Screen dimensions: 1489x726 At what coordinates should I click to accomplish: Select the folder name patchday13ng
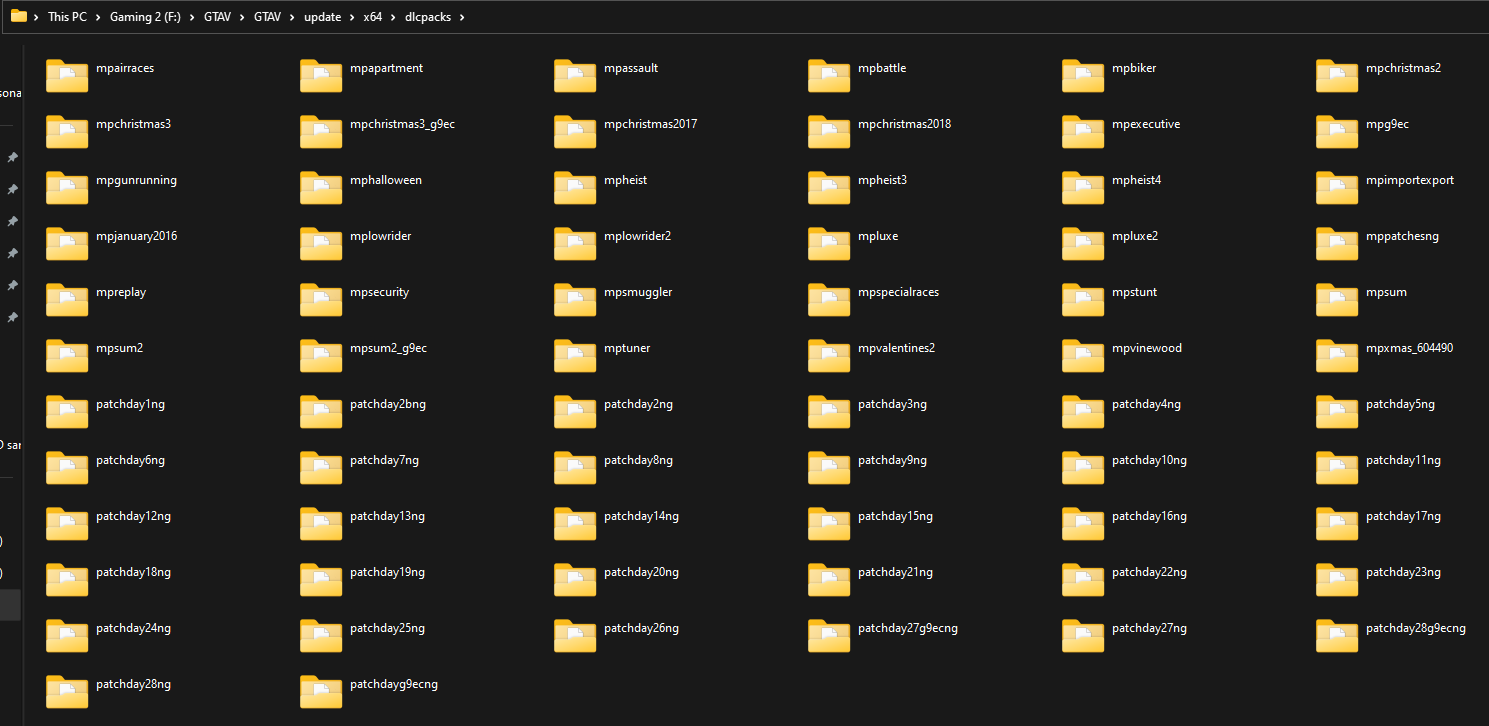(388, 516)
